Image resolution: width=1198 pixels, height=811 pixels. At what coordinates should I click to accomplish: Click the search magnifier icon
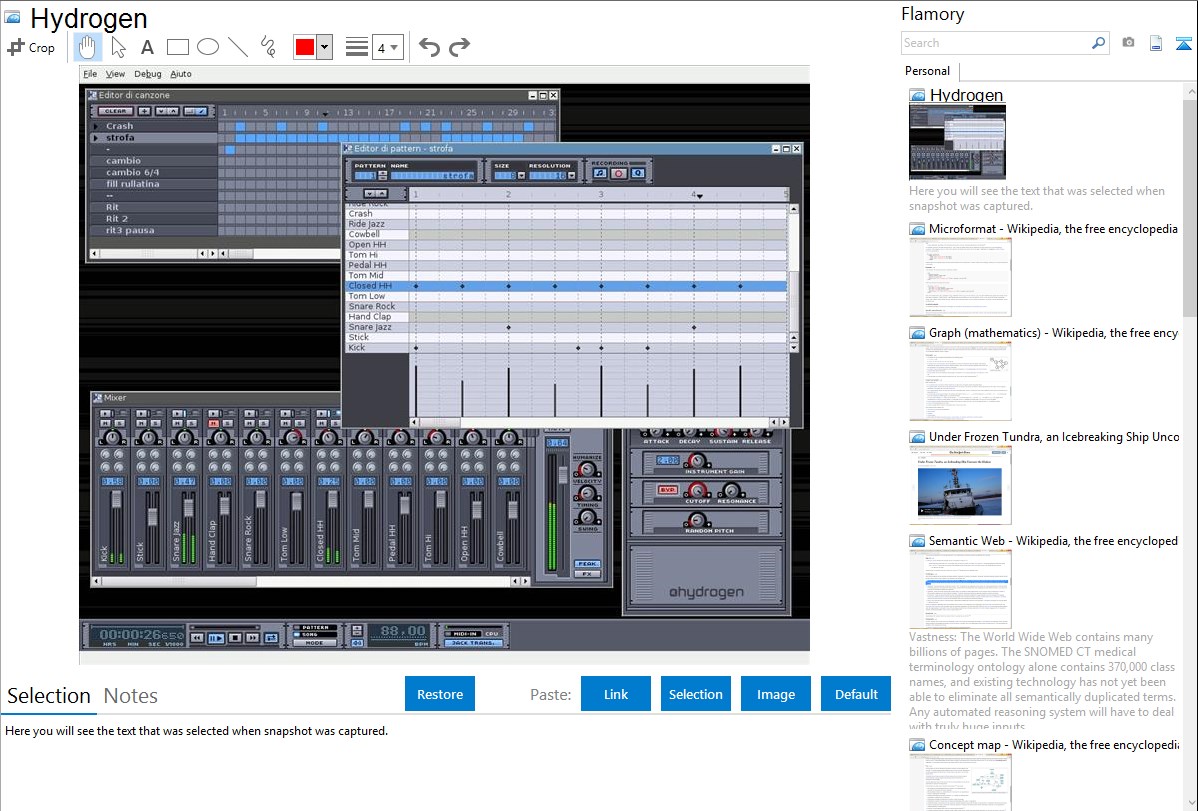tap(1098, 43)
